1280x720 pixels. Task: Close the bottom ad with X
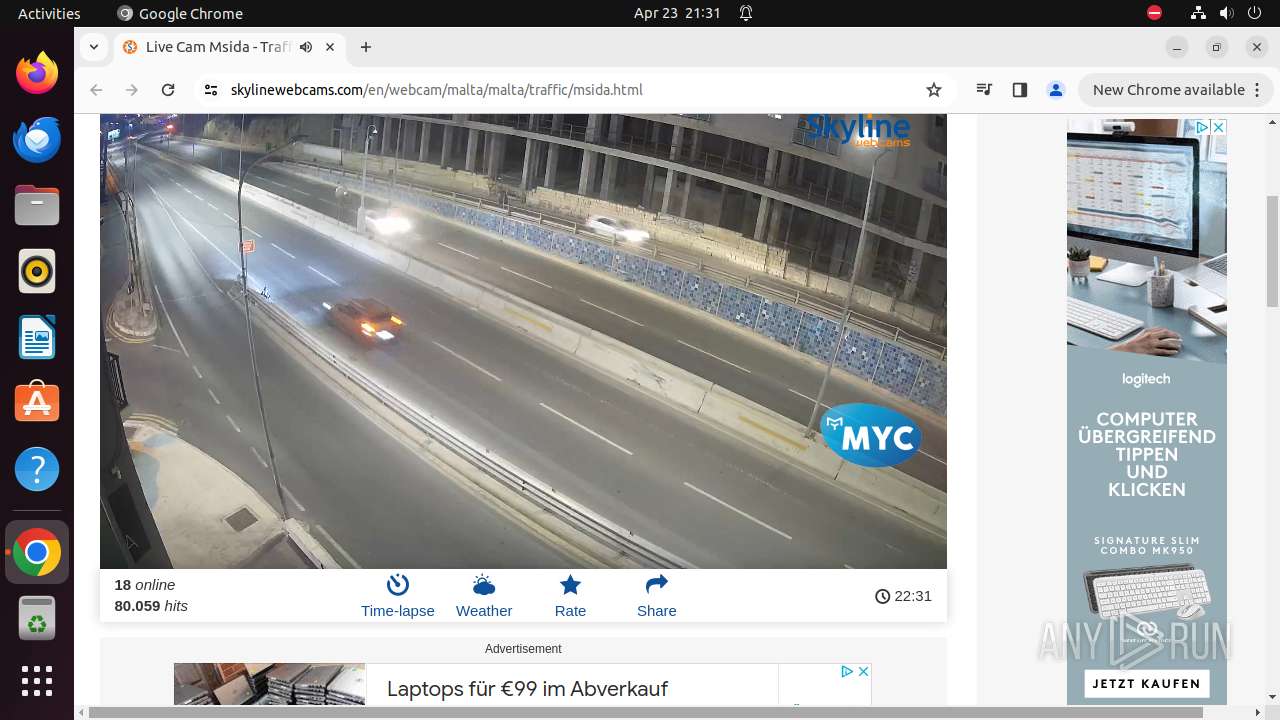[x=863, y=672]
